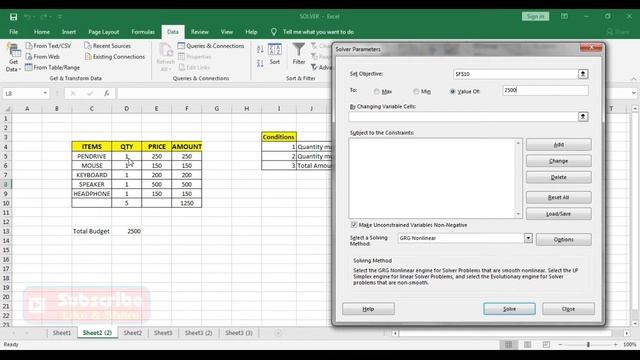Click the Load/Save button
Image resolution: width=640 pixels, height=360 pixels.
point(558,214)
